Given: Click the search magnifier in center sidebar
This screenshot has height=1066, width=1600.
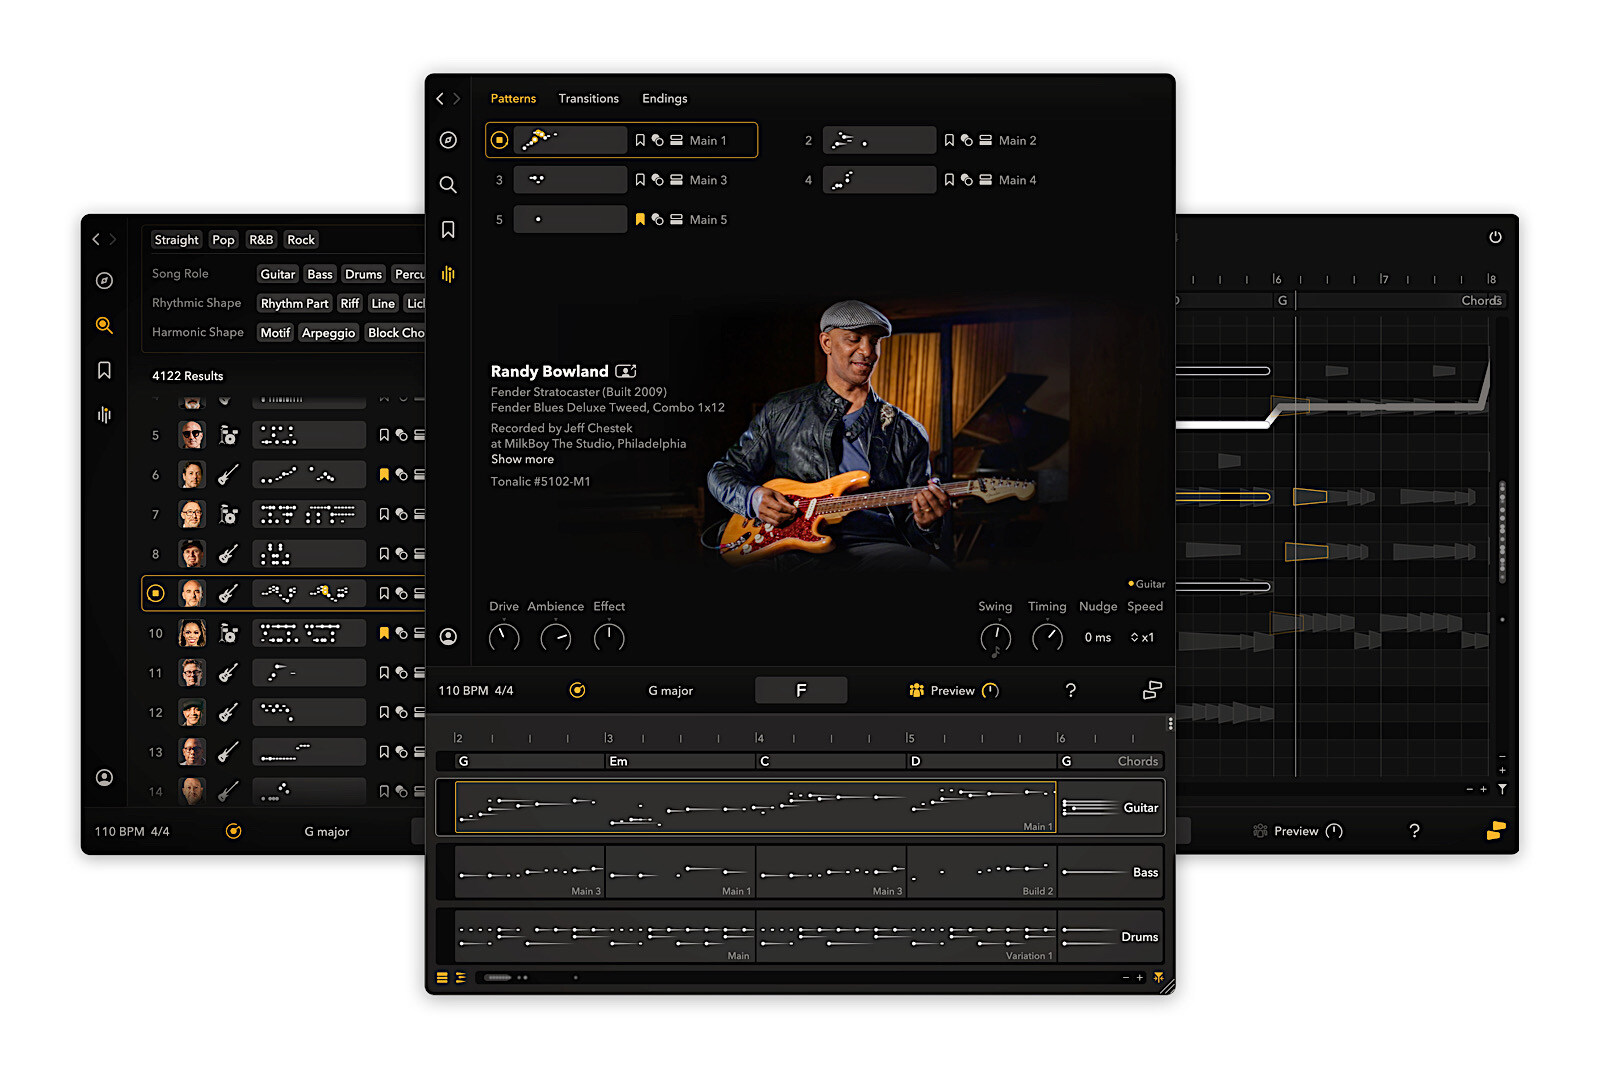Looking at the screenshot, I should pyautogui.click(x=448, y=185).
